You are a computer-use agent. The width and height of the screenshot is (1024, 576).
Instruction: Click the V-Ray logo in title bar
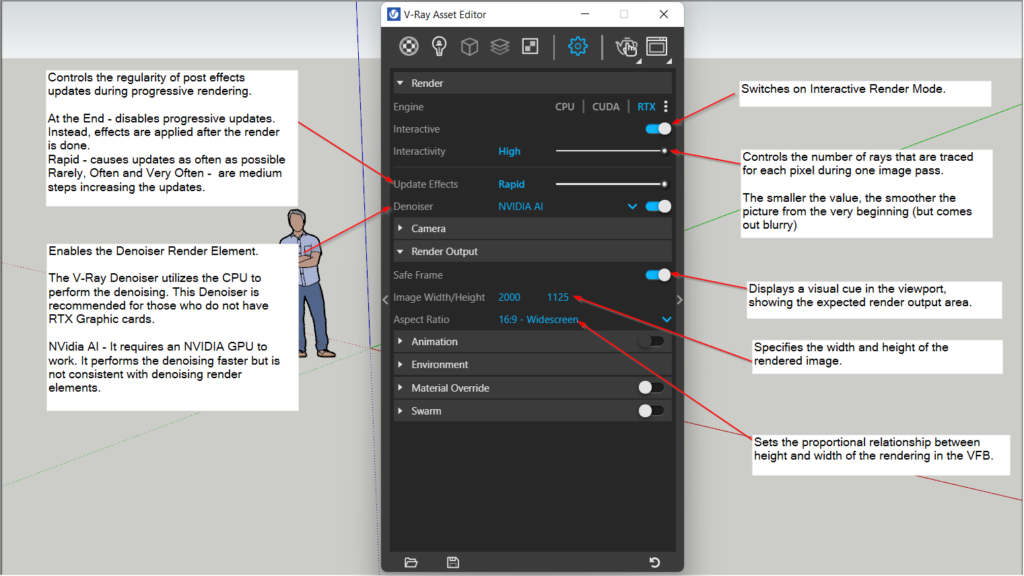(x=394, y=14)
